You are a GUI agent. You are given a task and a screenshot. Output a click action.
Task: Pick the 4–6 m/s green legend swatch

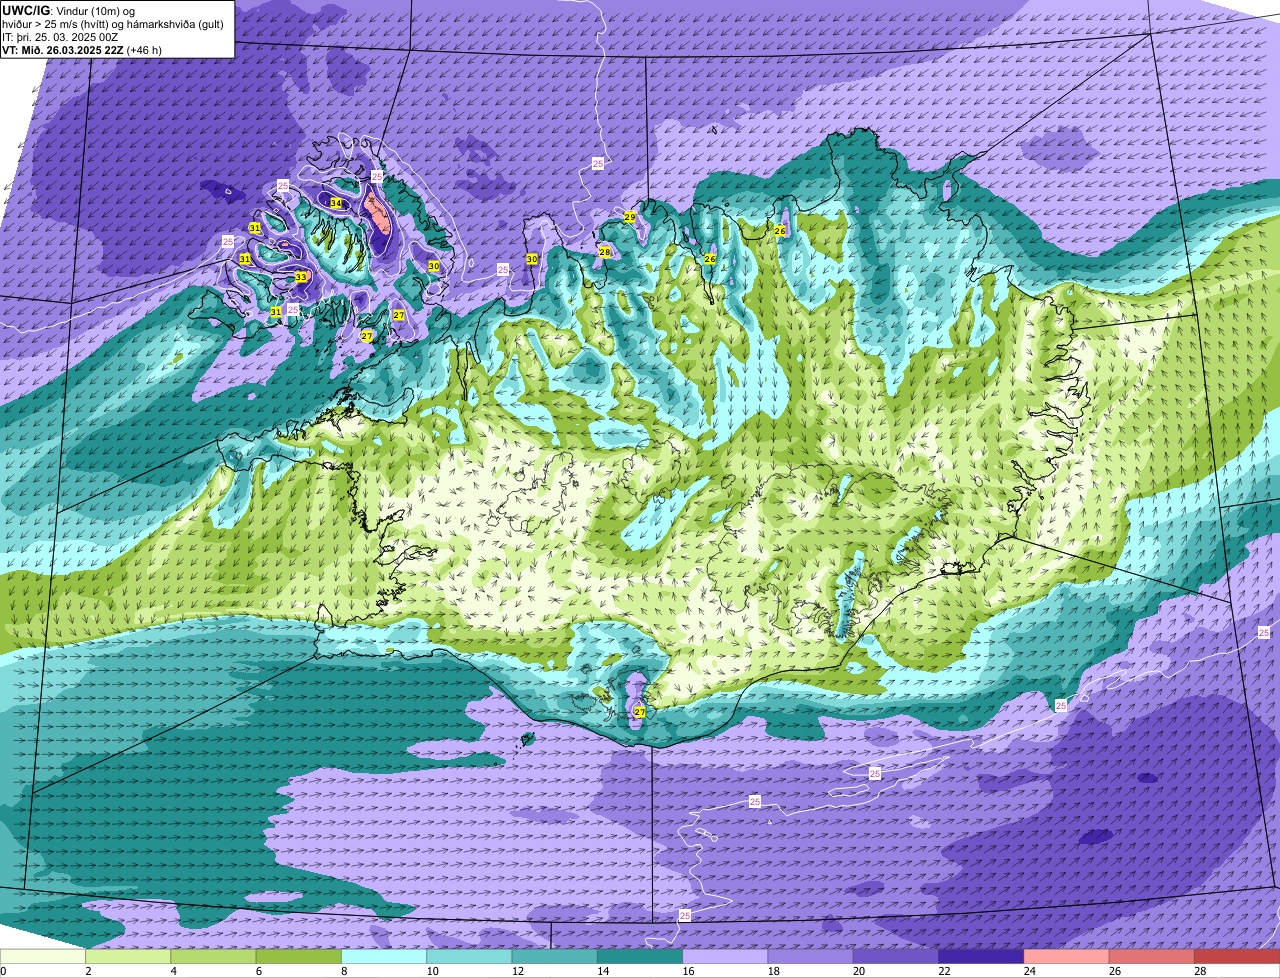(213, 957)
